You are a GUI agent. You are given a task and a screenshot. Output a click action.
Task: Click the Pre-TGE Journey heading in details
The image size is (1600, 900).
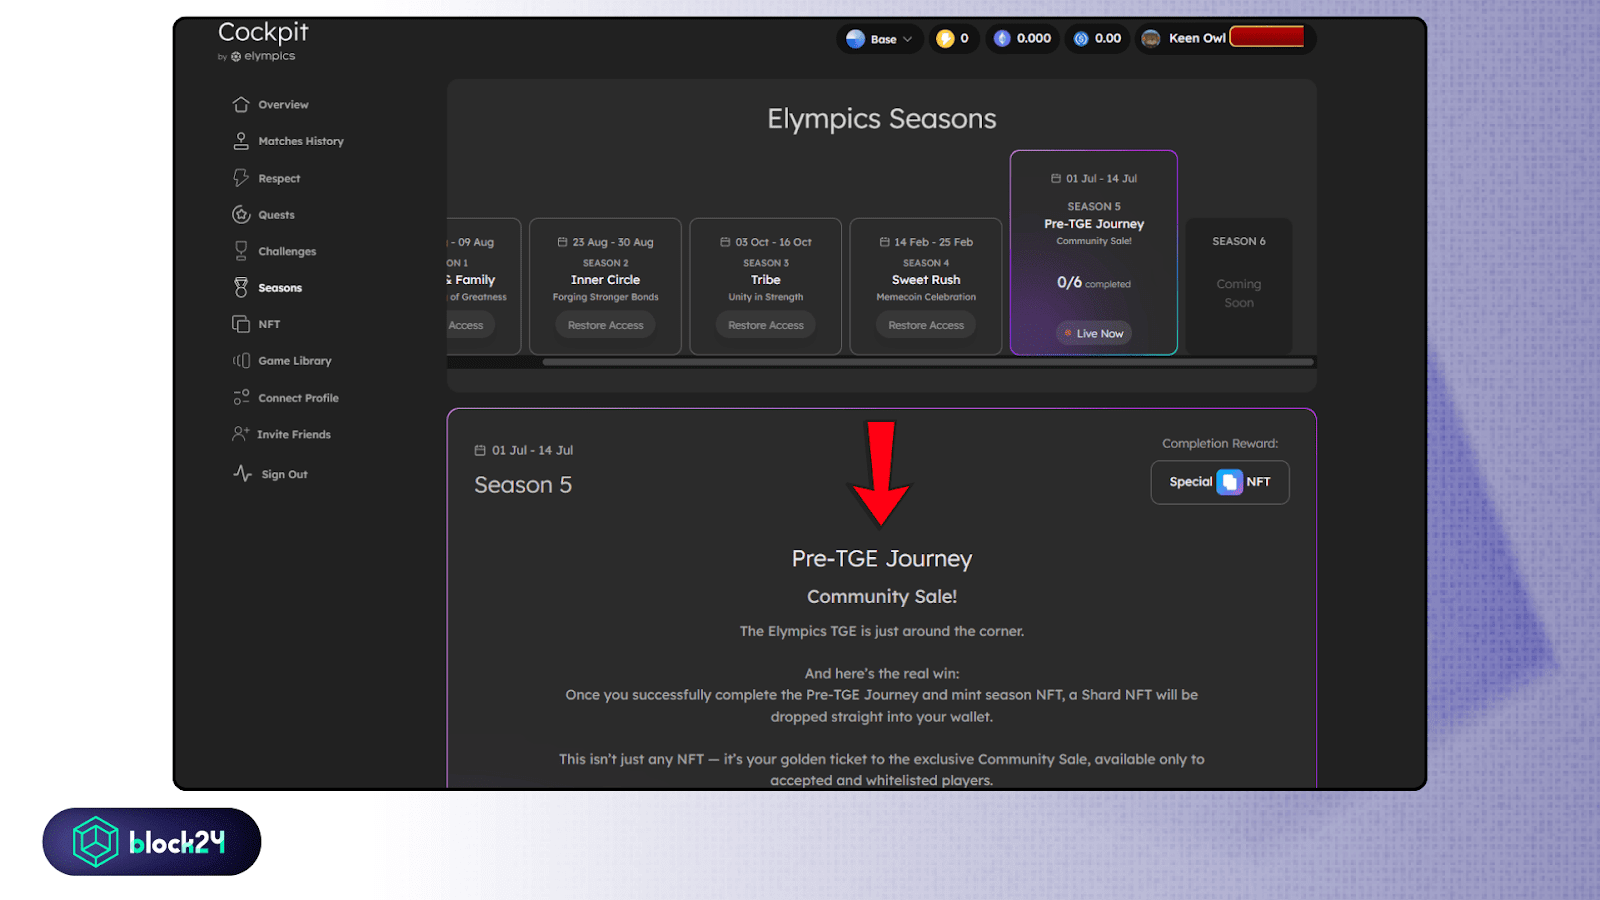tap(882, 559)
